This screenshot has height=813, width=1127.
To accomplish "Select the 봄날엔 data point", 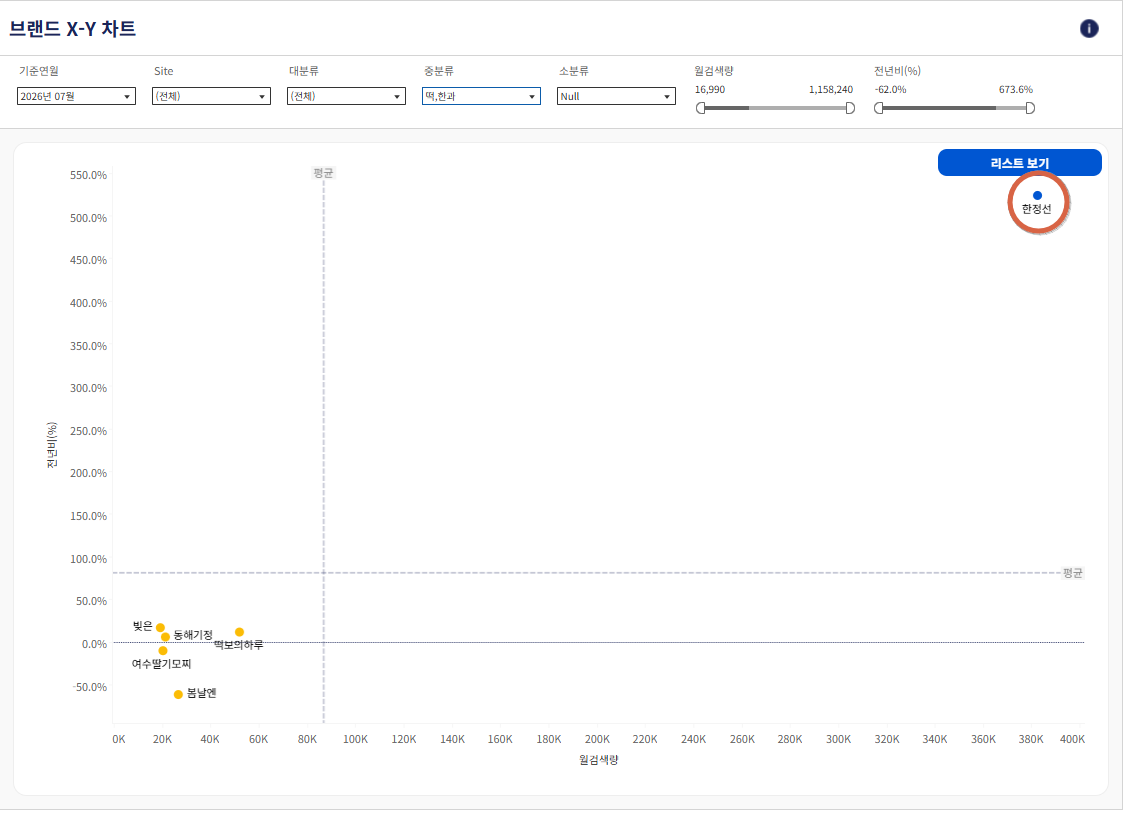I will 178,694.
